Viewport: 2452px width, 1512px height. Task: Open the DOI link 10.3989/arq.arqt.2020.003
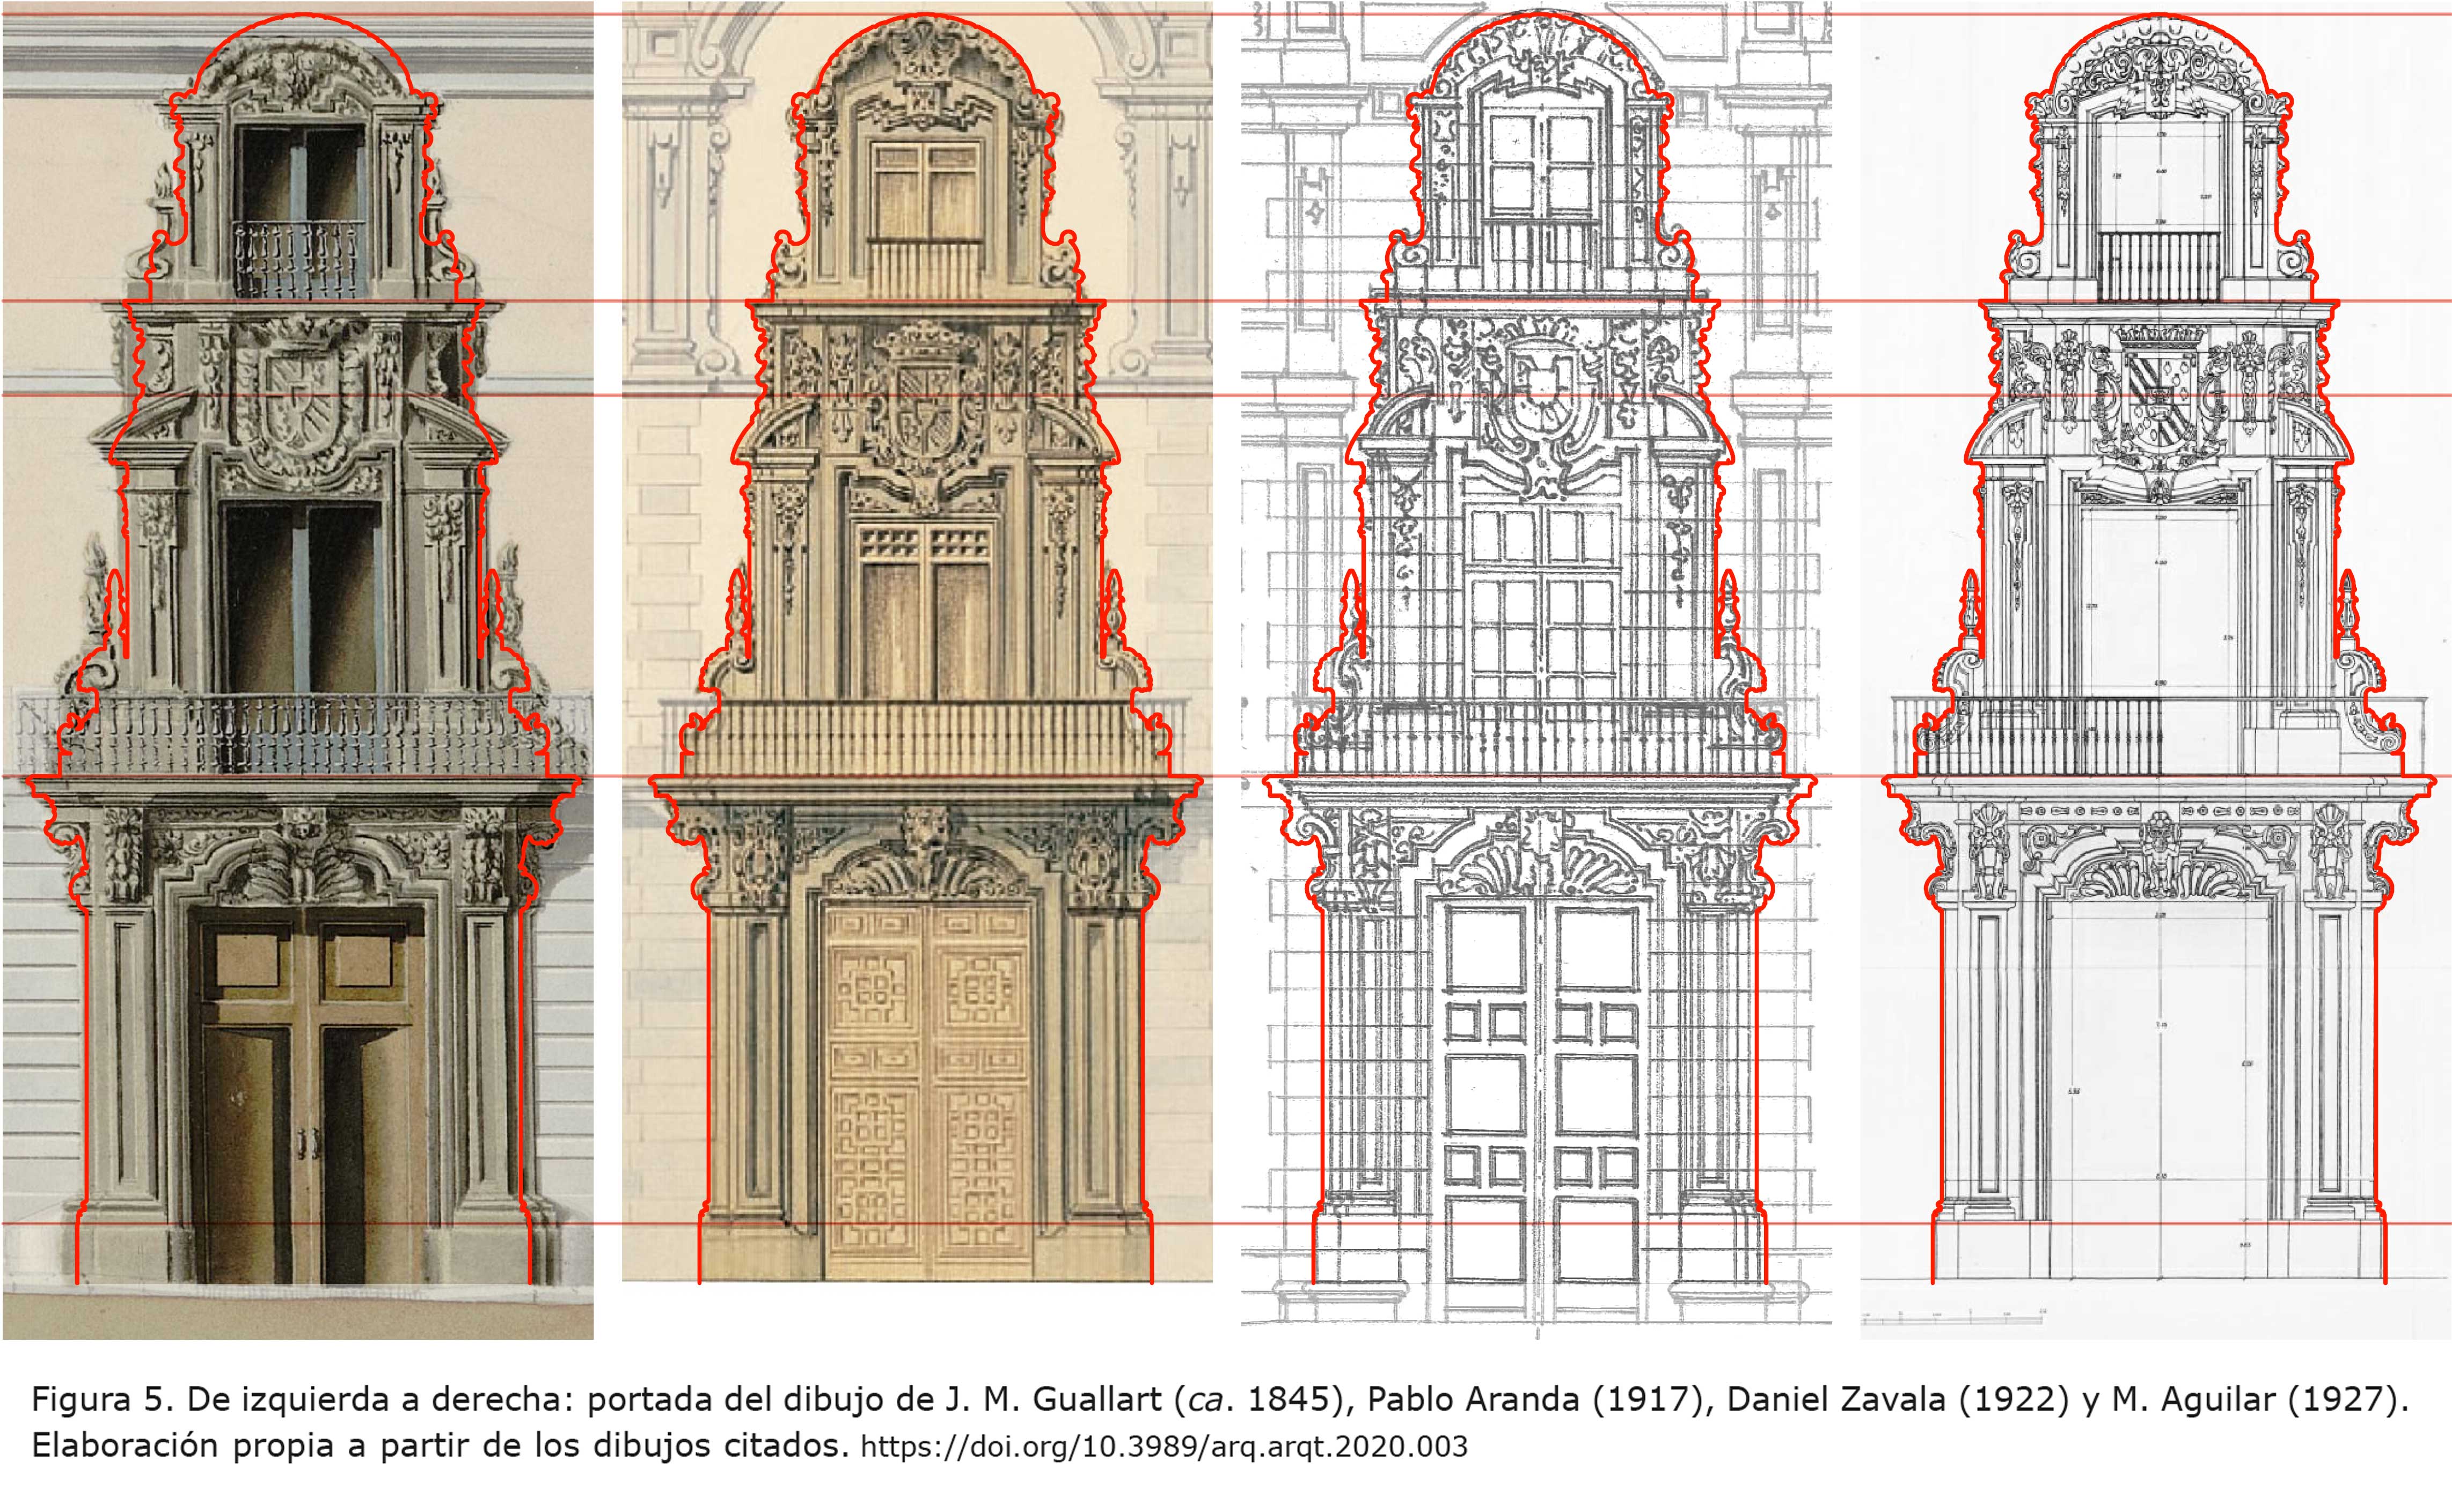[x=1164, y=1446]
